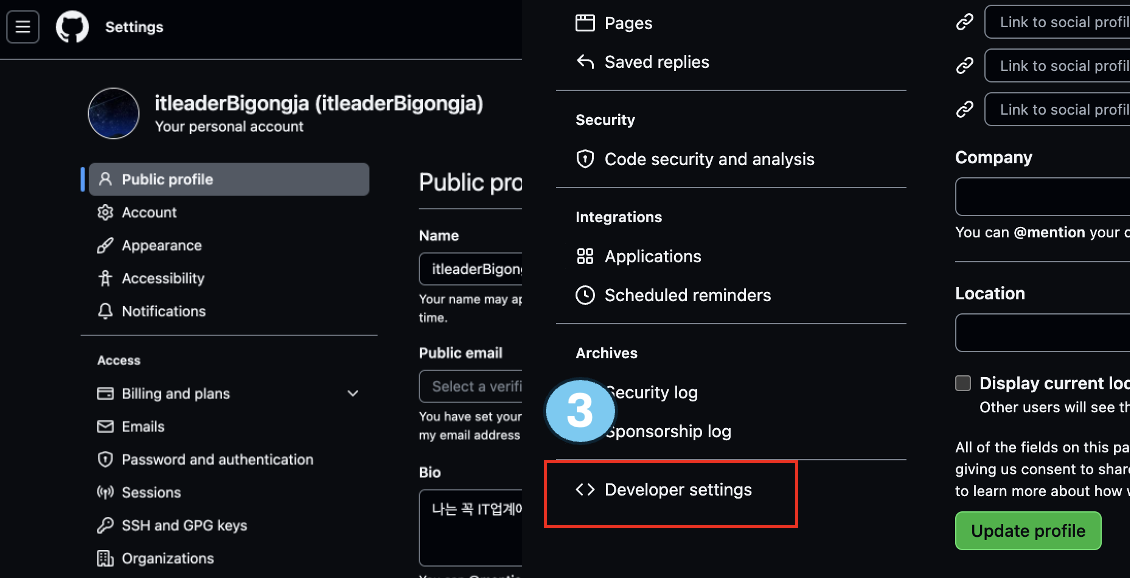Open the hamburger navigation menu
Image resolution: width=1130 pixels, height=578 pixels.
click(x=23, y=27)
